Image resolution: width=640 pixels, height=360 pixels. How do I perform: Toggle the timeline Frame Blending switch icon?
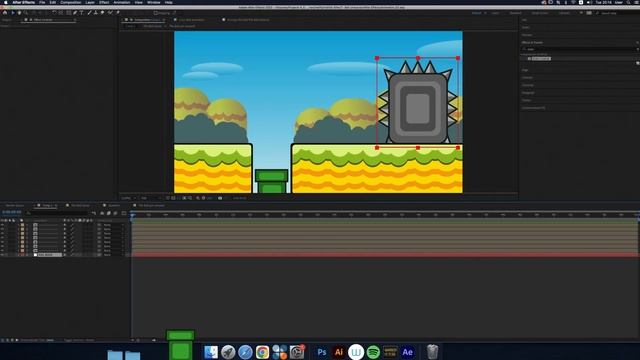point(109,213)
